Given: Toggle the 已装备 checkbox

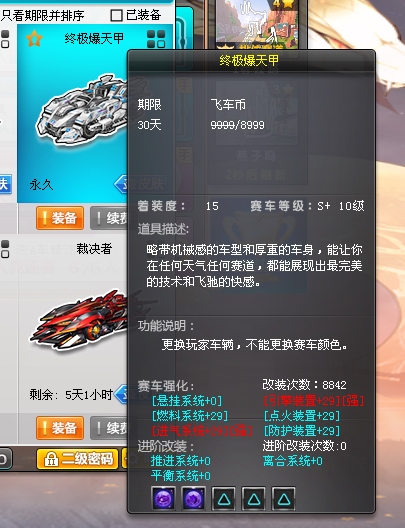Looking at the screenshot, I should pyautogui.click(x=116, y=15).
